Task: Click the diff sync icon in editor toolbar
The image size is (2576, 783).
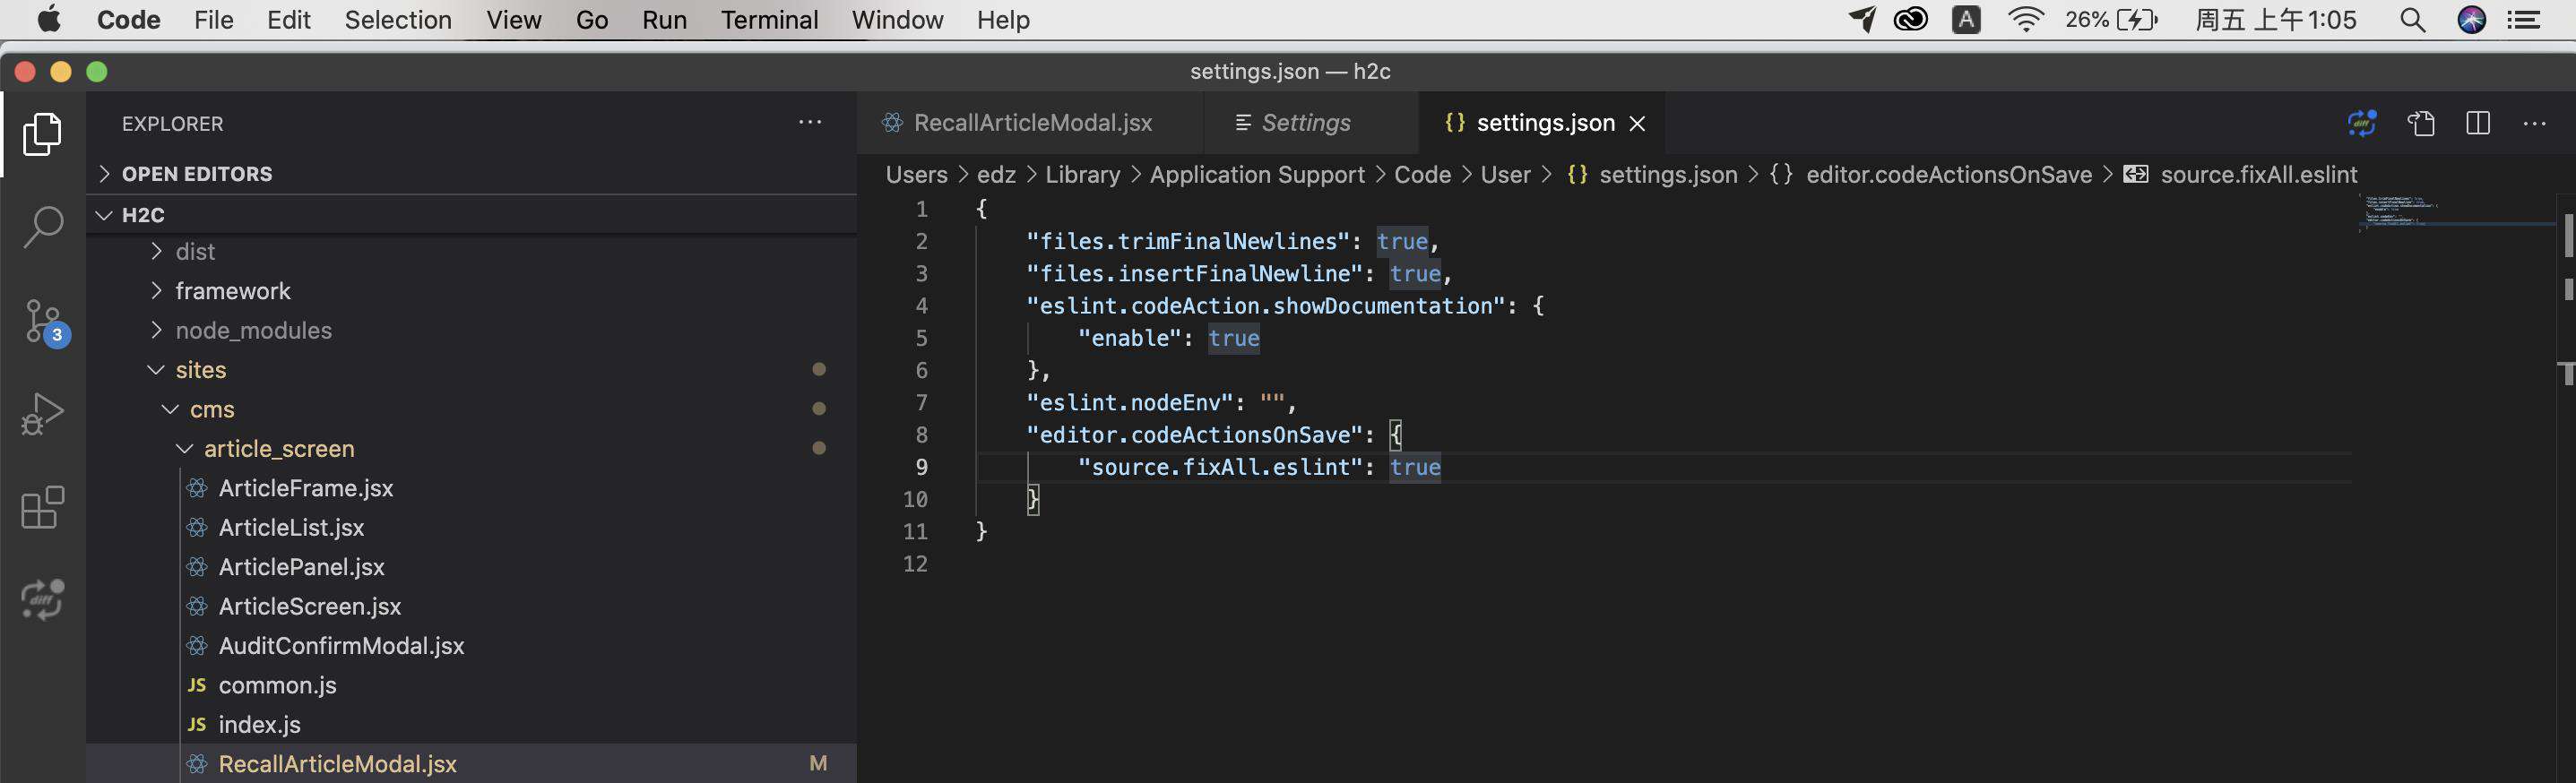Action: pos(2362,123)
